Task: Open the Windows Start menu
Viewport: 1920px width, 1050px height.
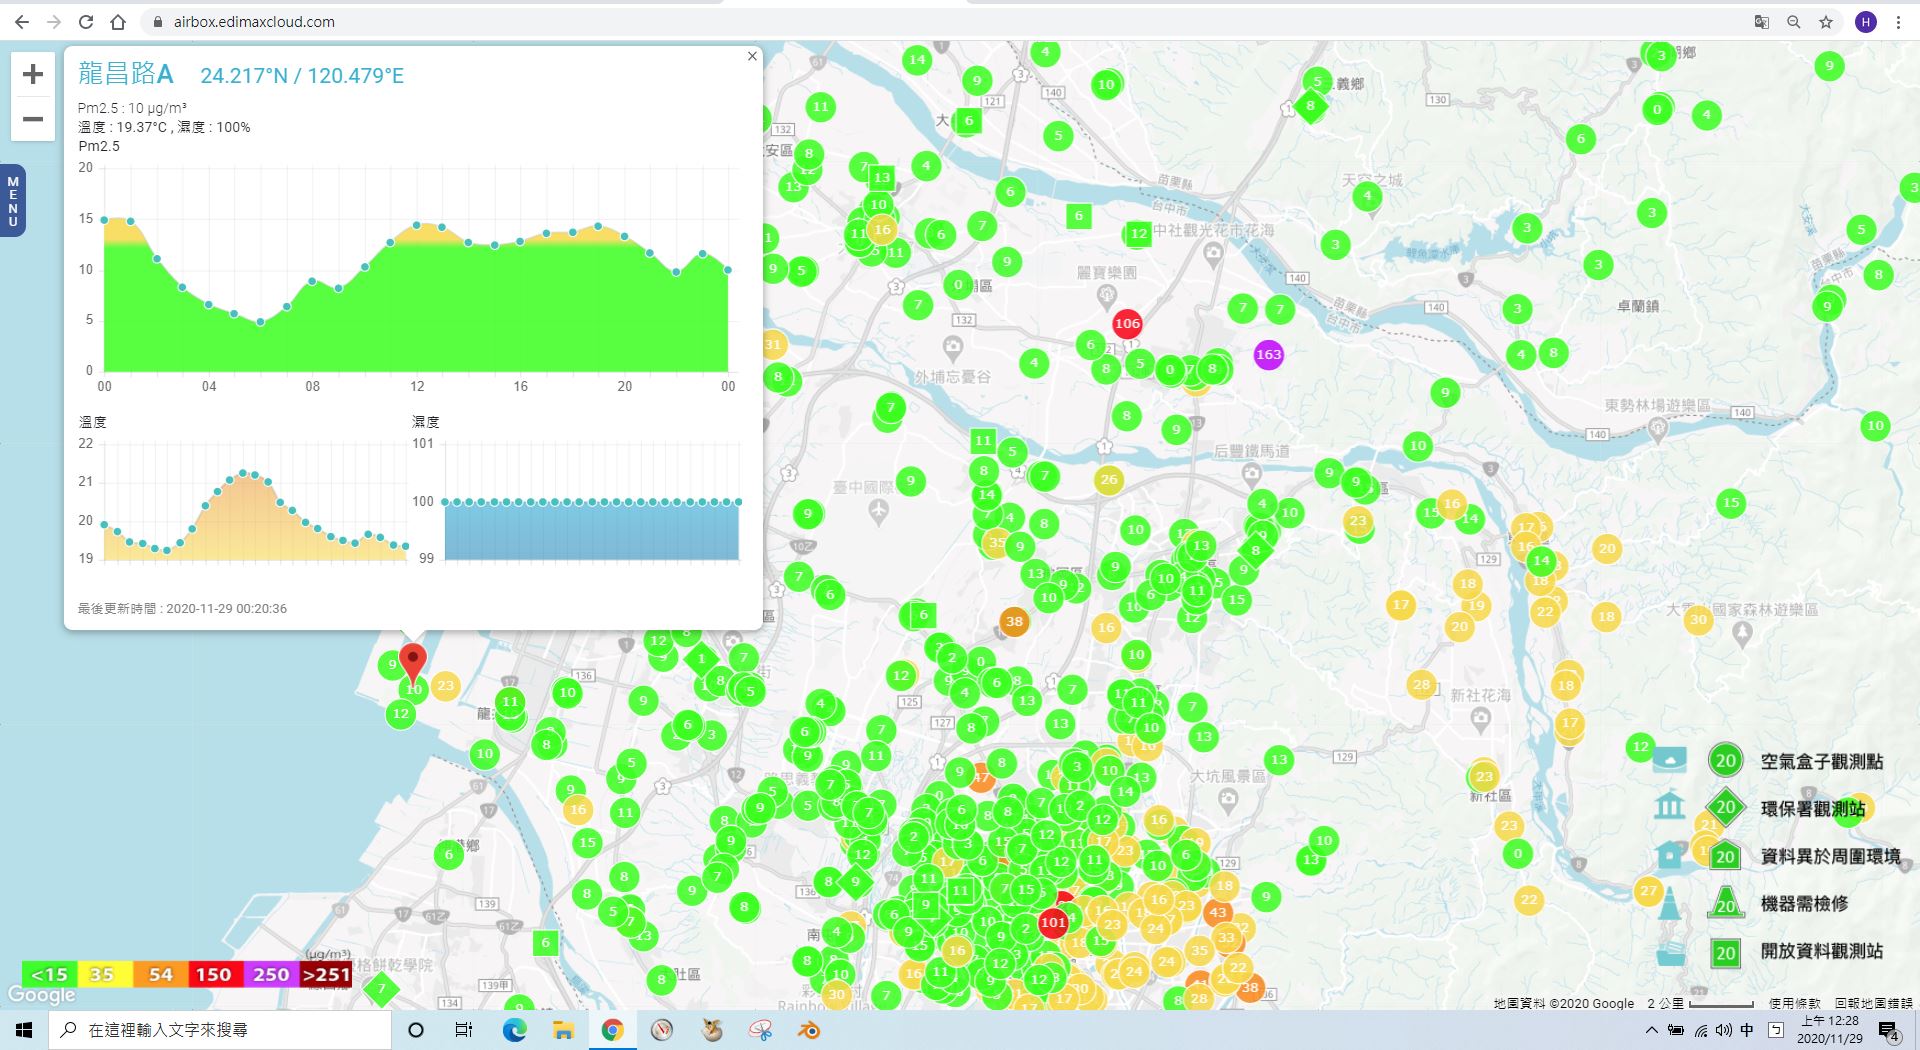Action: click(24, 1029)
